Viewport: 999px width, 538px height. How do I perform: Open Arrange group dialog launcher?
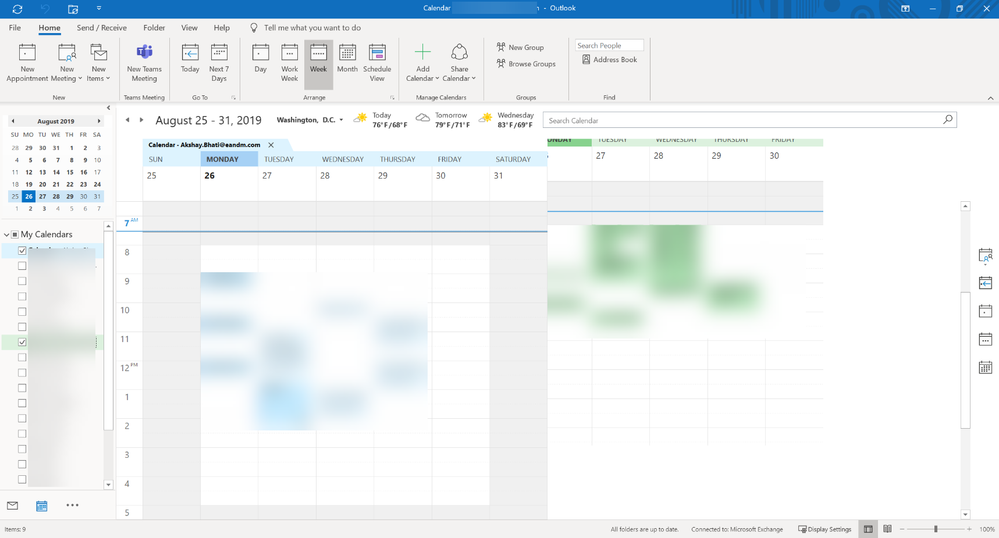coord(392,98)
